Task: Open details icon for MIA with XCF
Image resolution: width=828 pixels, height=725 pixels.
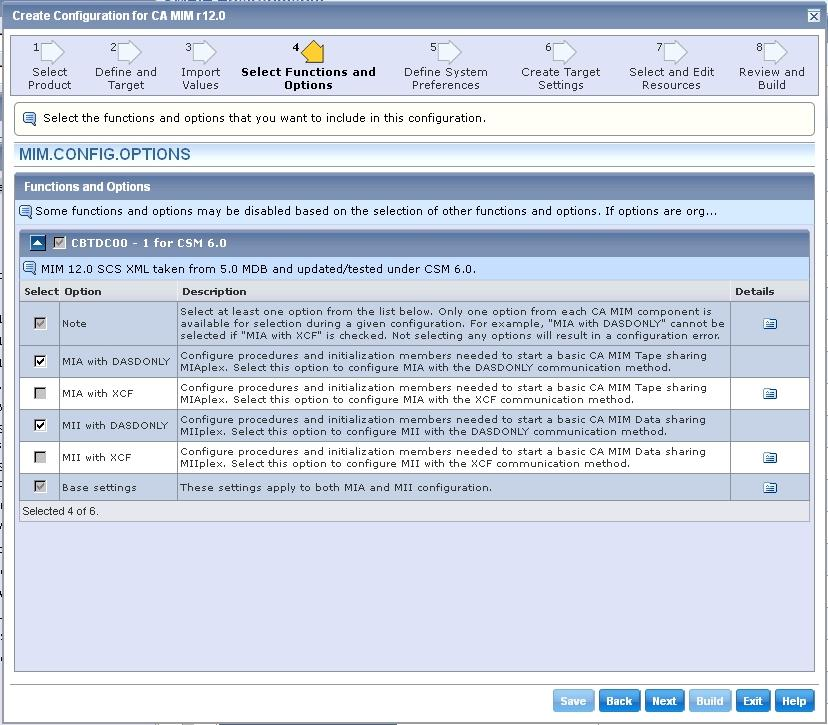Action: (769, 394)
